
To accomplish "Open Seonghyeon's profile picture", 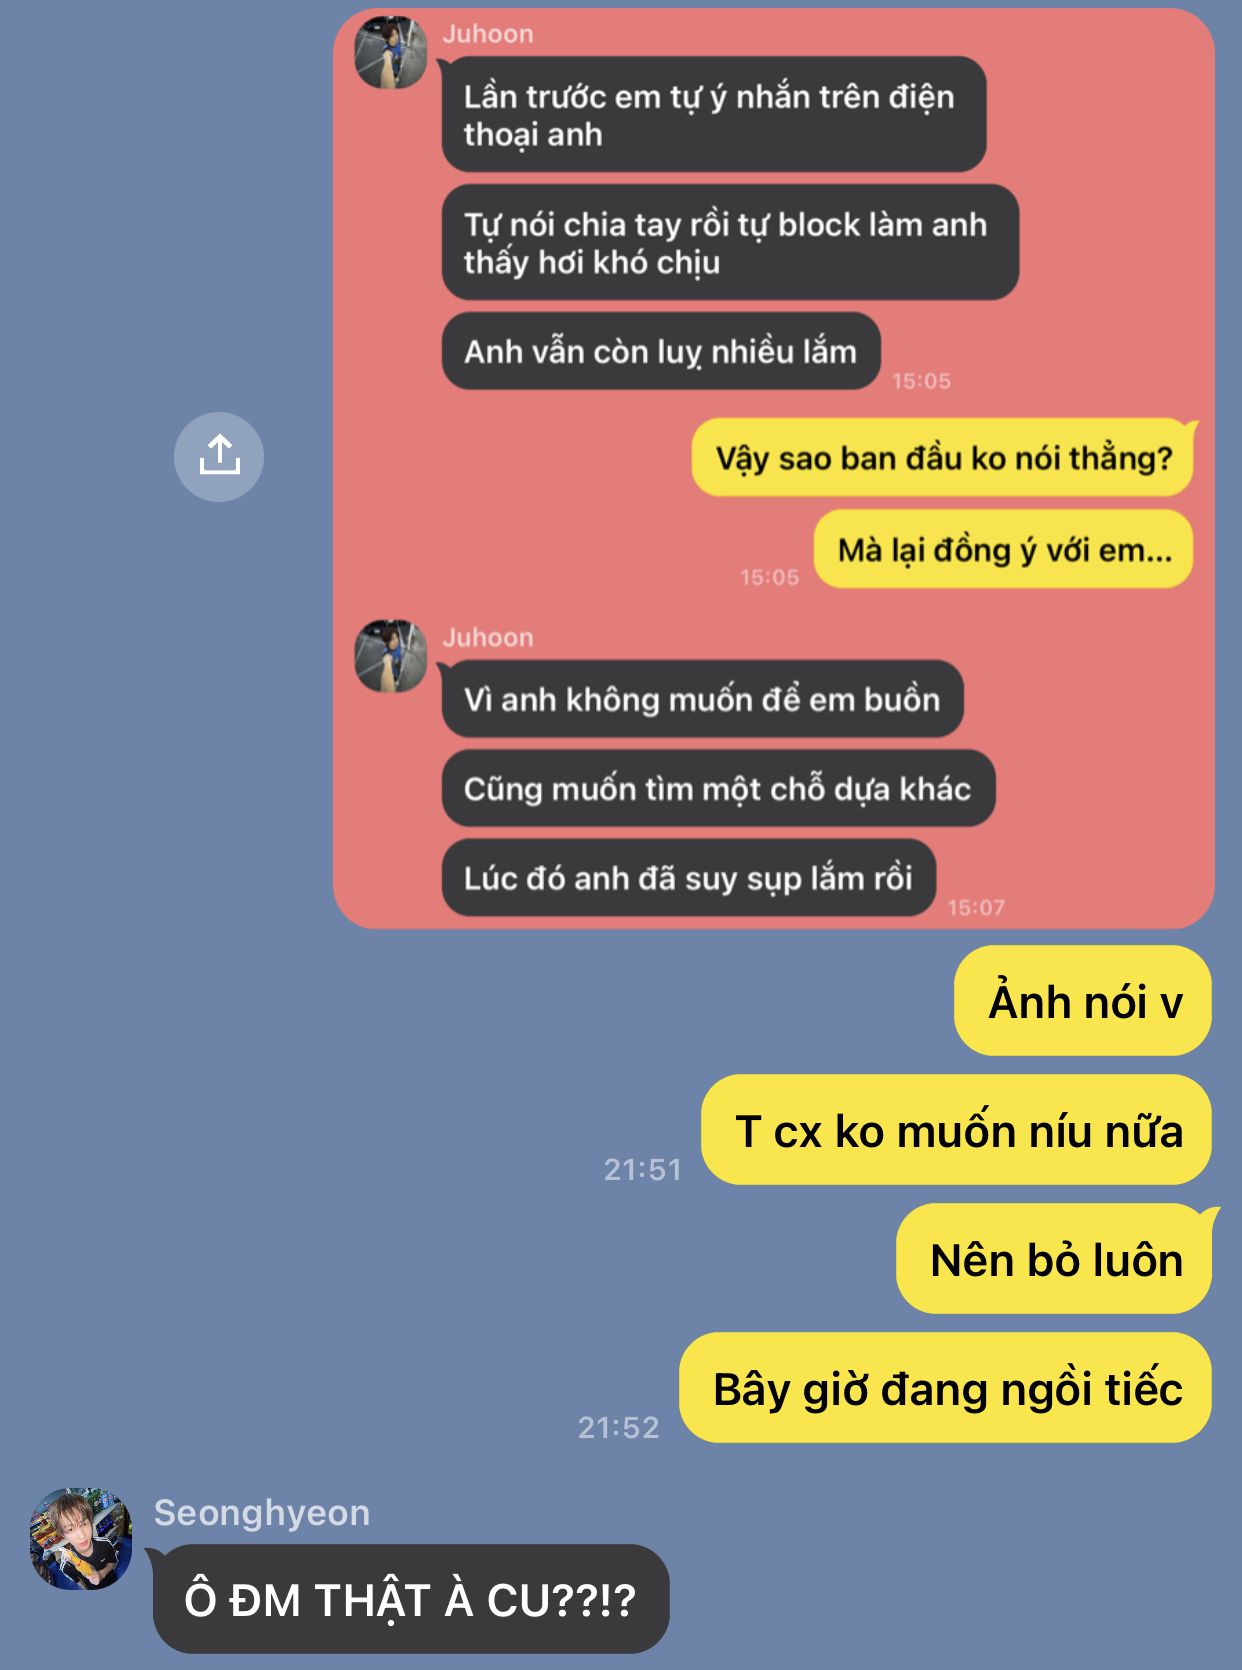I will pyautogui.click(x=81, y=1538).
